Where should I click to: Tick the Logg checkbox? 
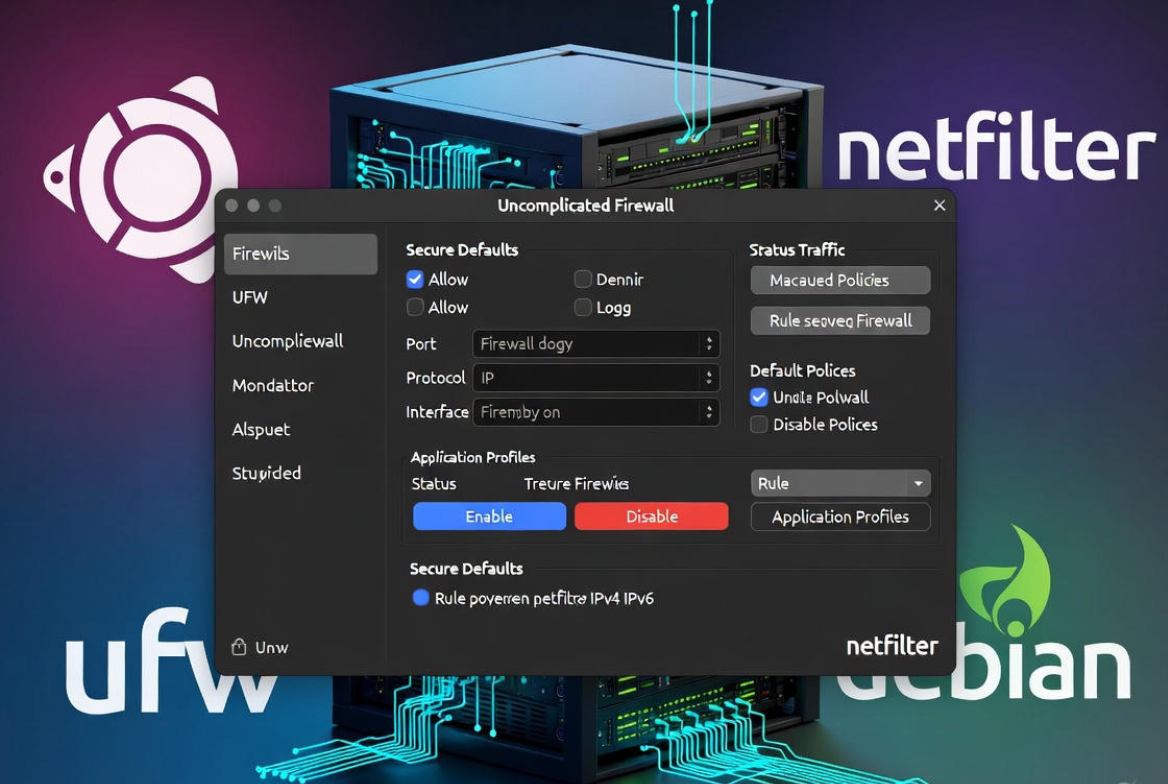tap(583, 308)
